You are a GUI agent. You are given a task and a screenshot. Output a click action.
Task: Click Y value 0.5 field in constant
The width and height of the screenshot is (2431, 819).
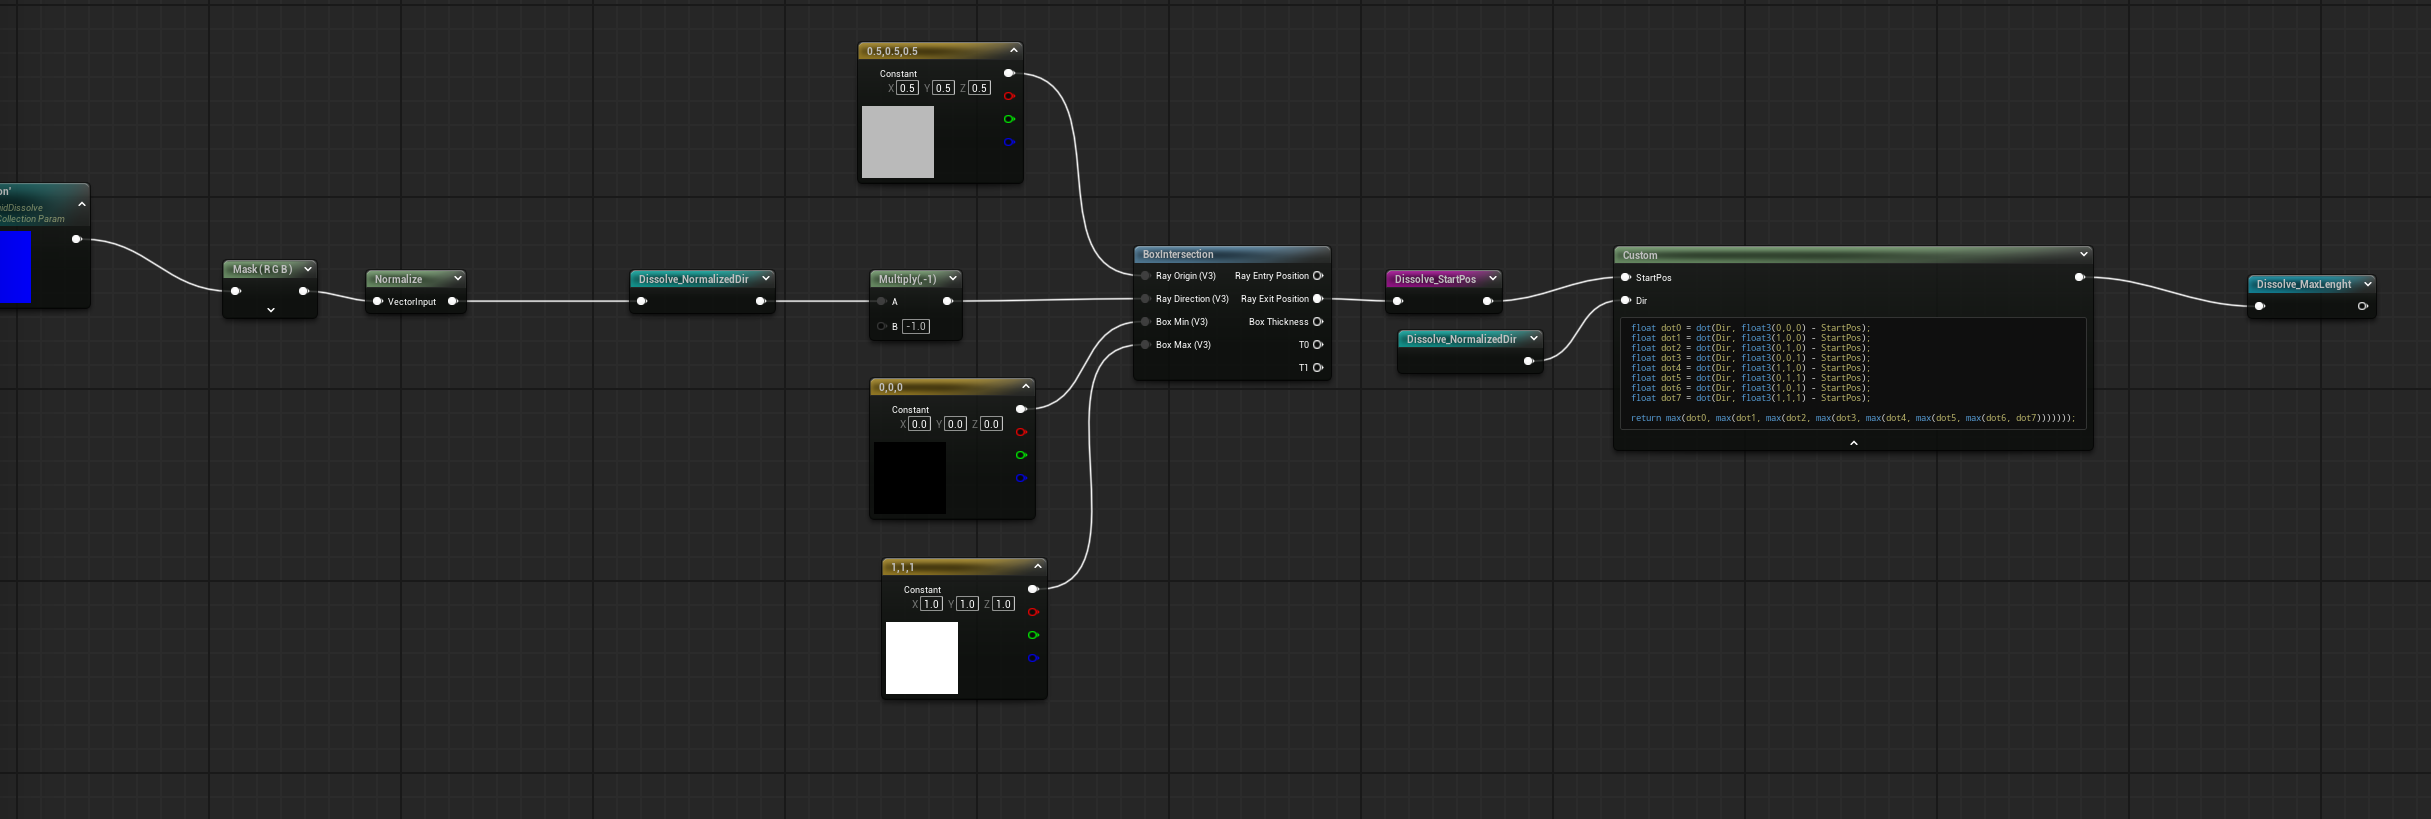(943, 88)
